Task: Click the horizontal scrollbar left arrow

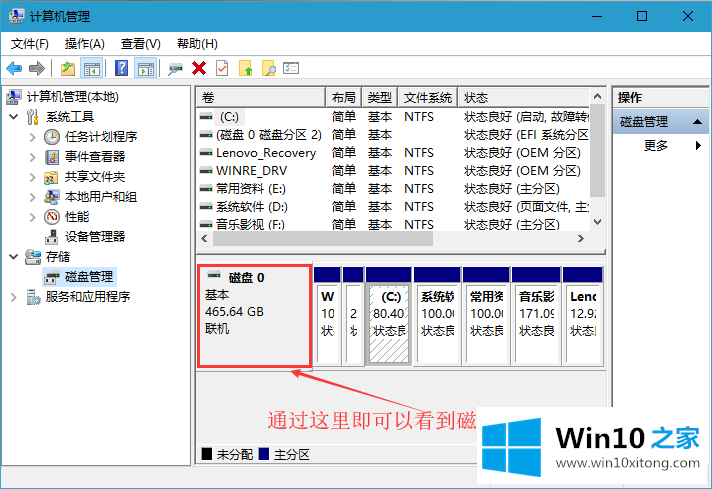Action: [204, 238]
